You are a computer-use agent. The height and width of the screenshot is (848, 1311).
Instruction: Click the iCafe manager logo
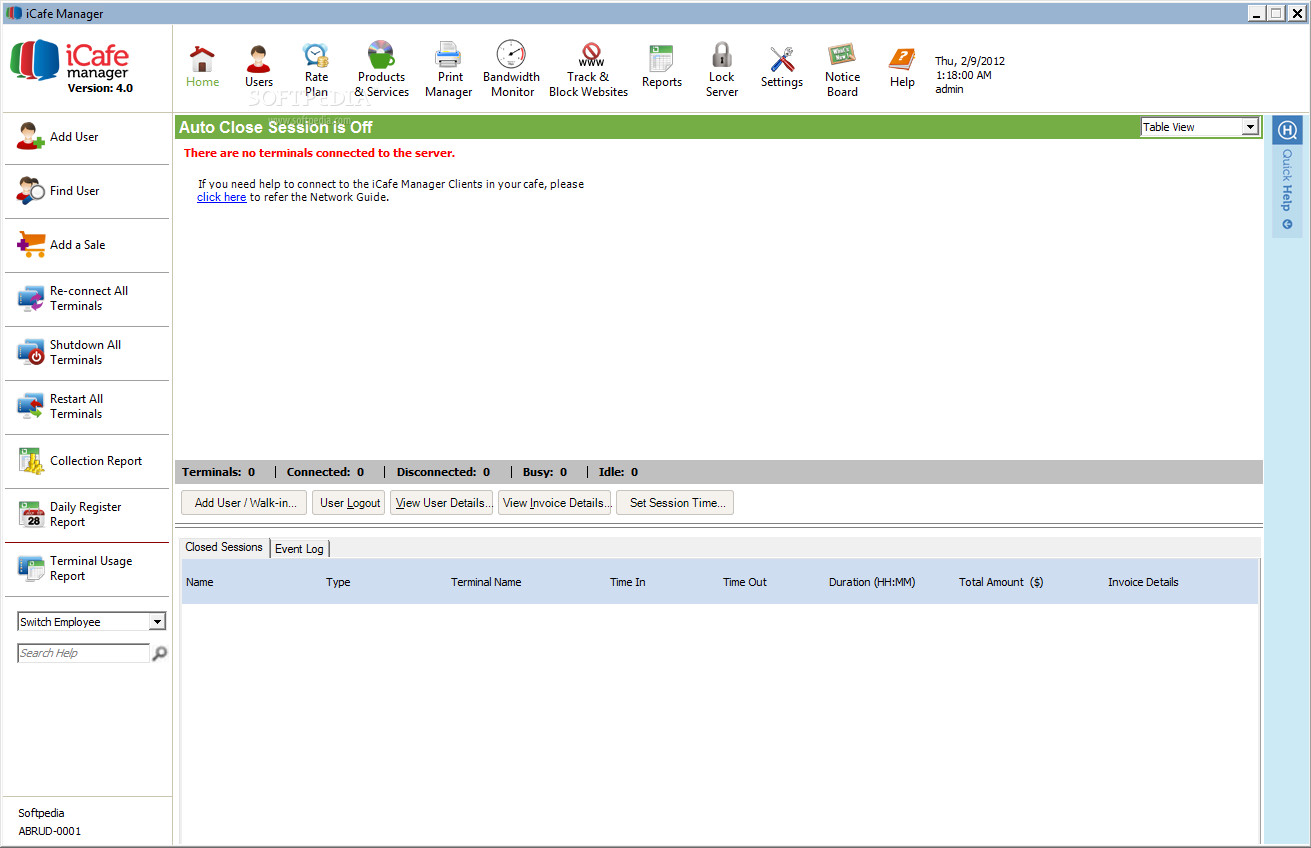tap(69, 66)
